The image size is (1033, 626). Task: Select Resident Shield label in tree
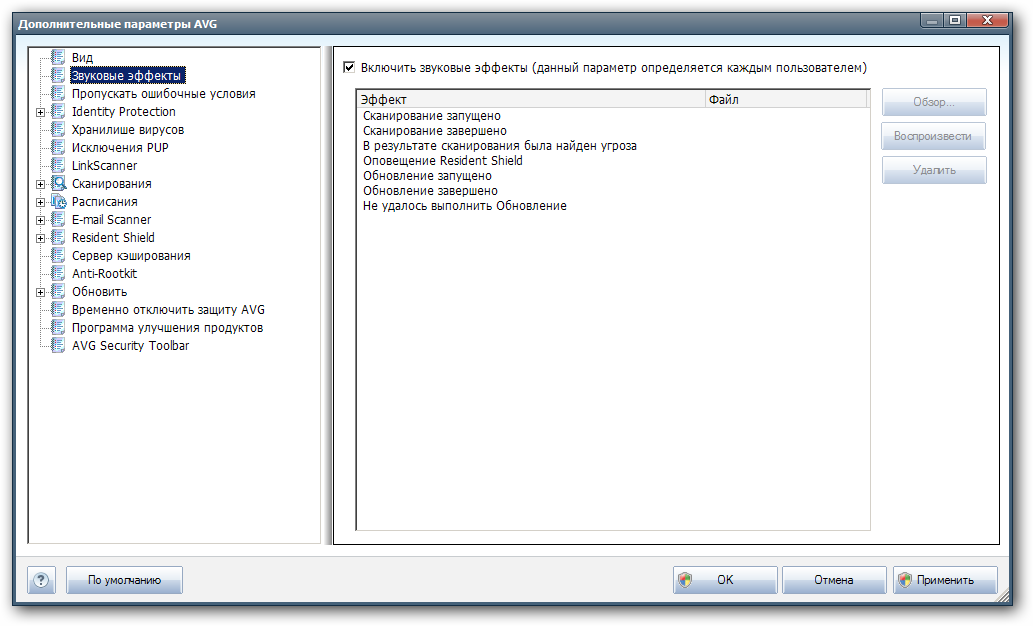point(113,237)
